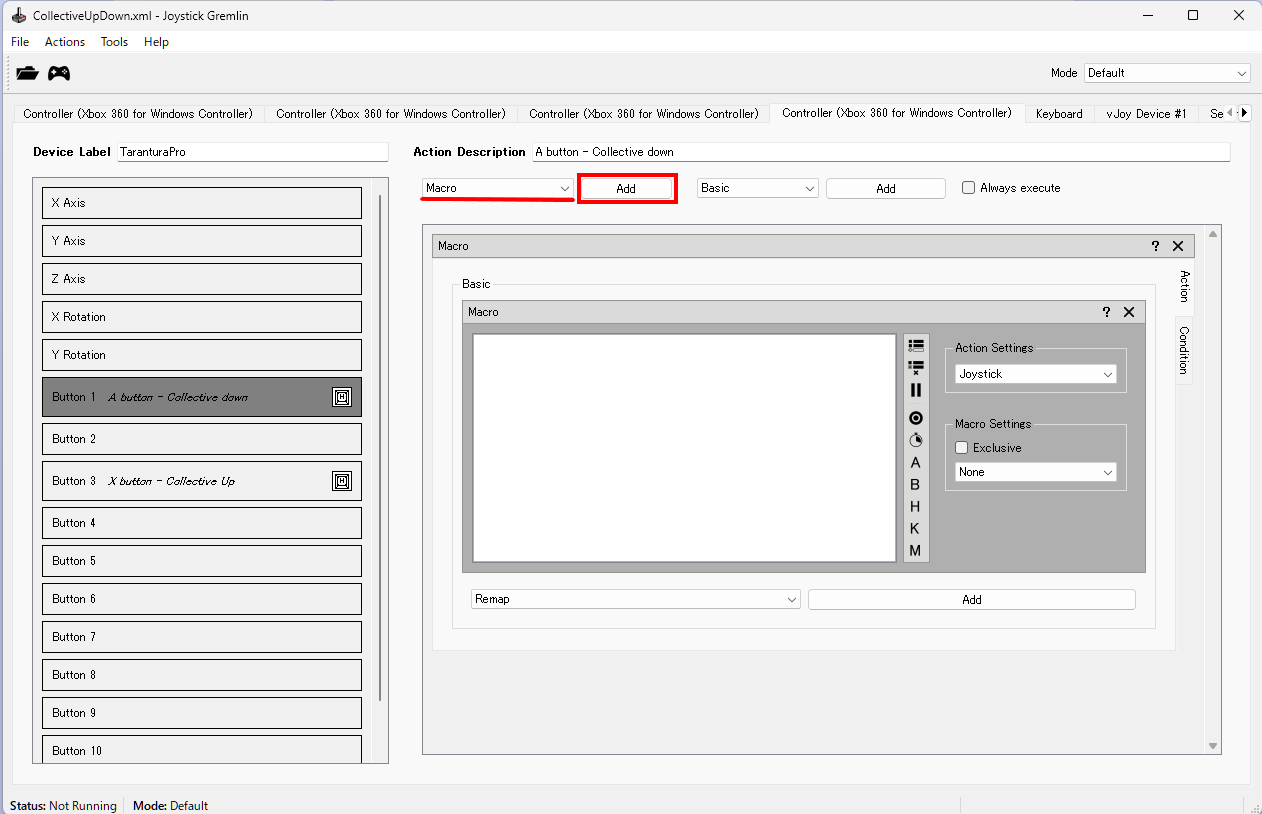Select Button 3 X button Collective Up
Screen dimensions: 1262x814
point(201,481)
